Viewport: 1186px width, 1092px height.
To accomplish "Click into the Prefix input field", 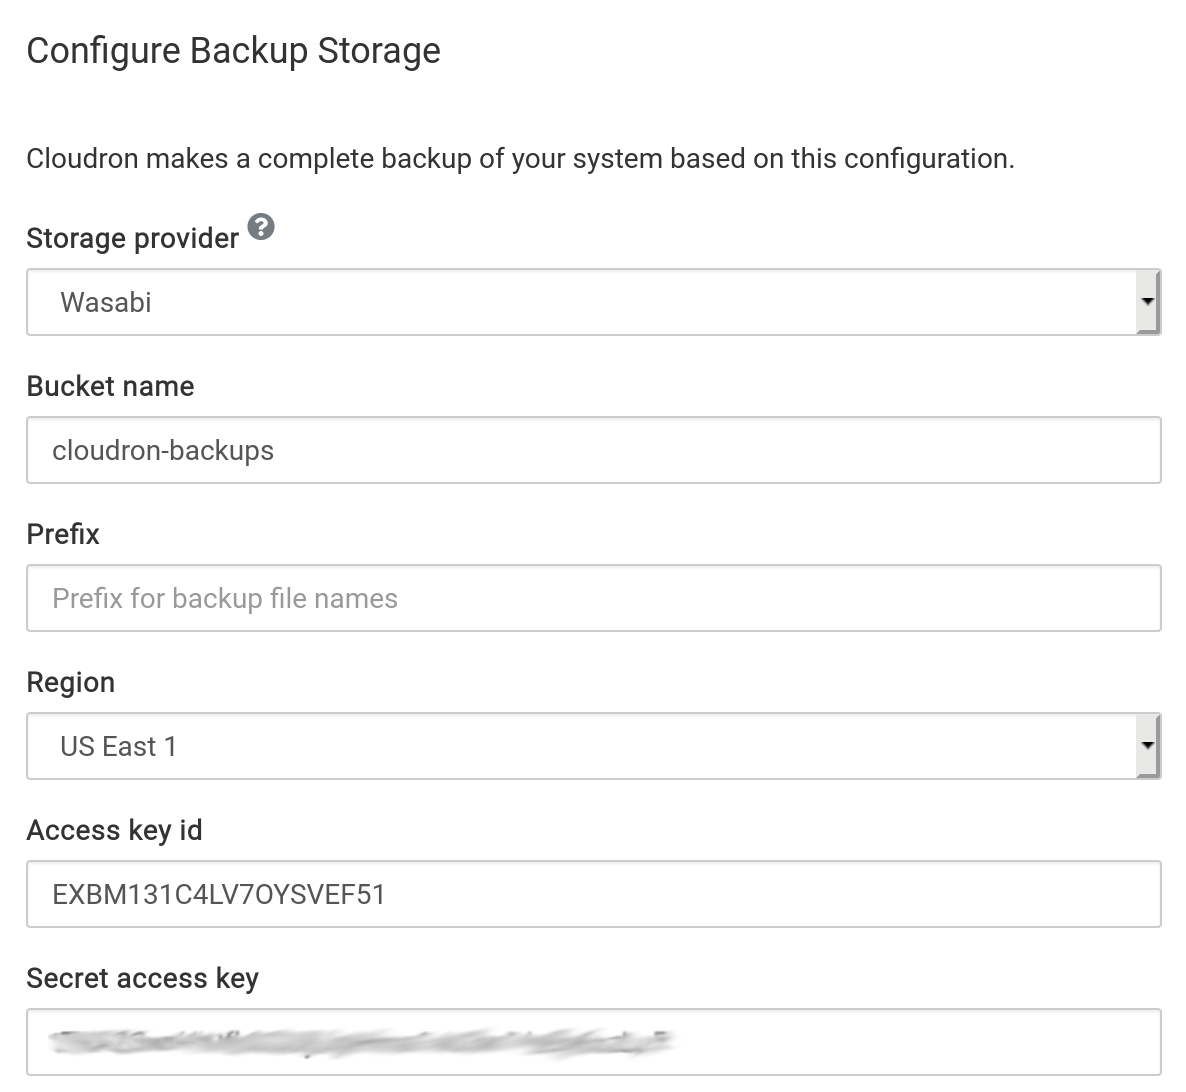I will (593, 598).
